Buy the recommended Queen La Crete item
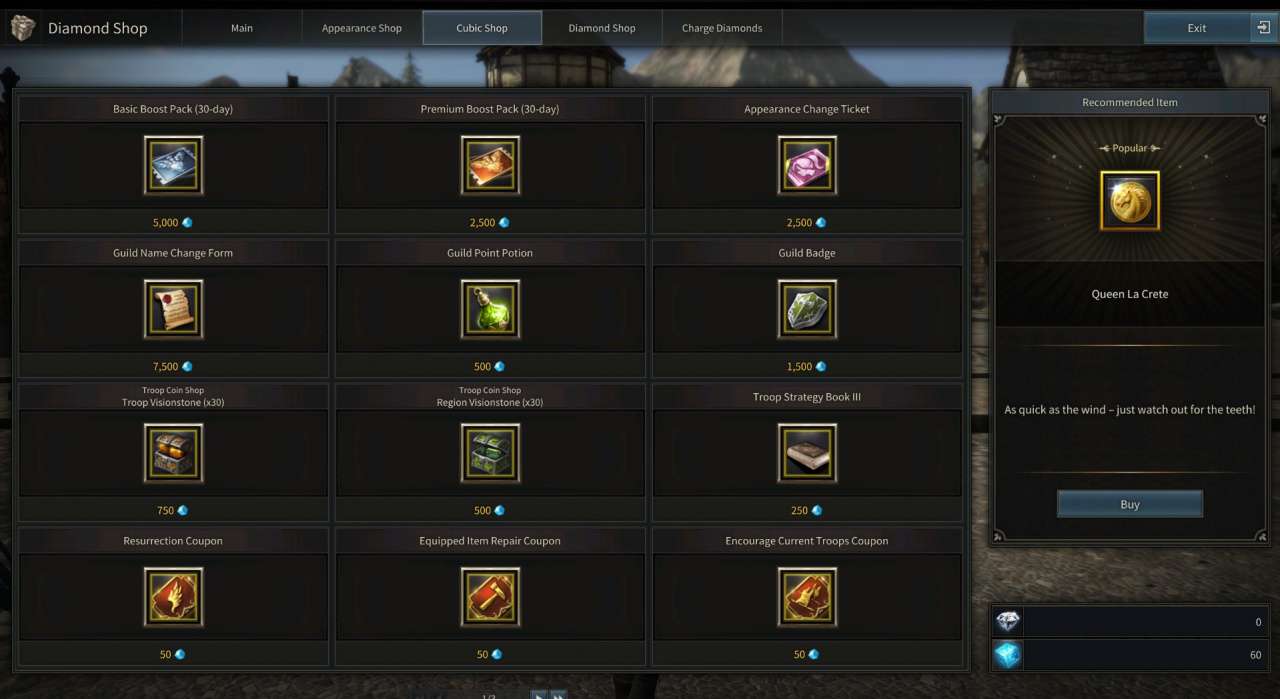Screen dimensions: 1280x699 [x=1130, y=504]
